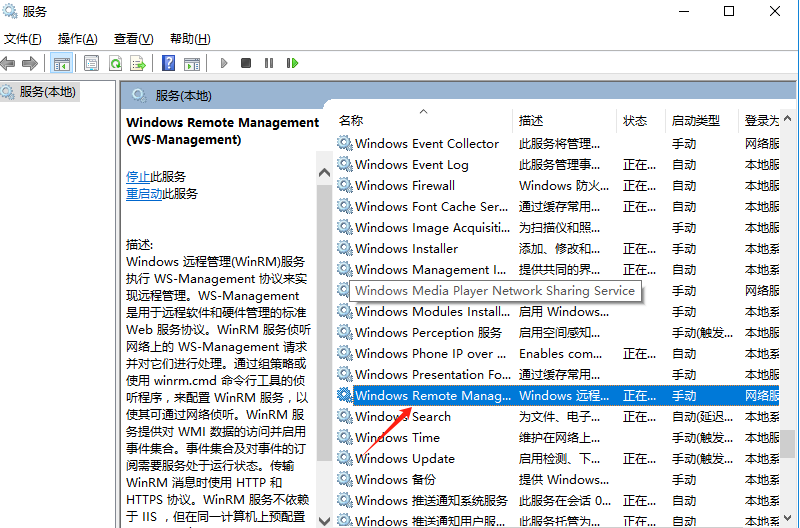
Task: Click the Pause service icon
Action: pyautogui.click(x=269, y=63)
